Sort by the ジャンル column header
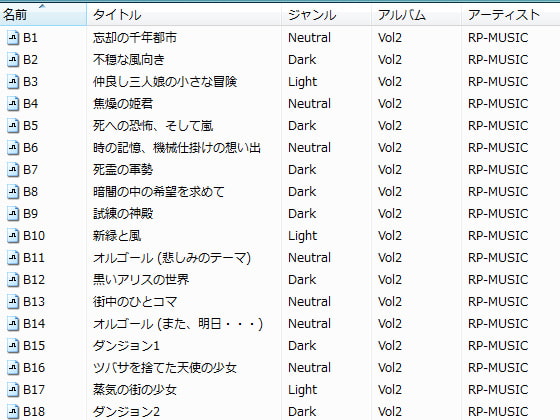The image size is (560, 420). click(326, 15)
